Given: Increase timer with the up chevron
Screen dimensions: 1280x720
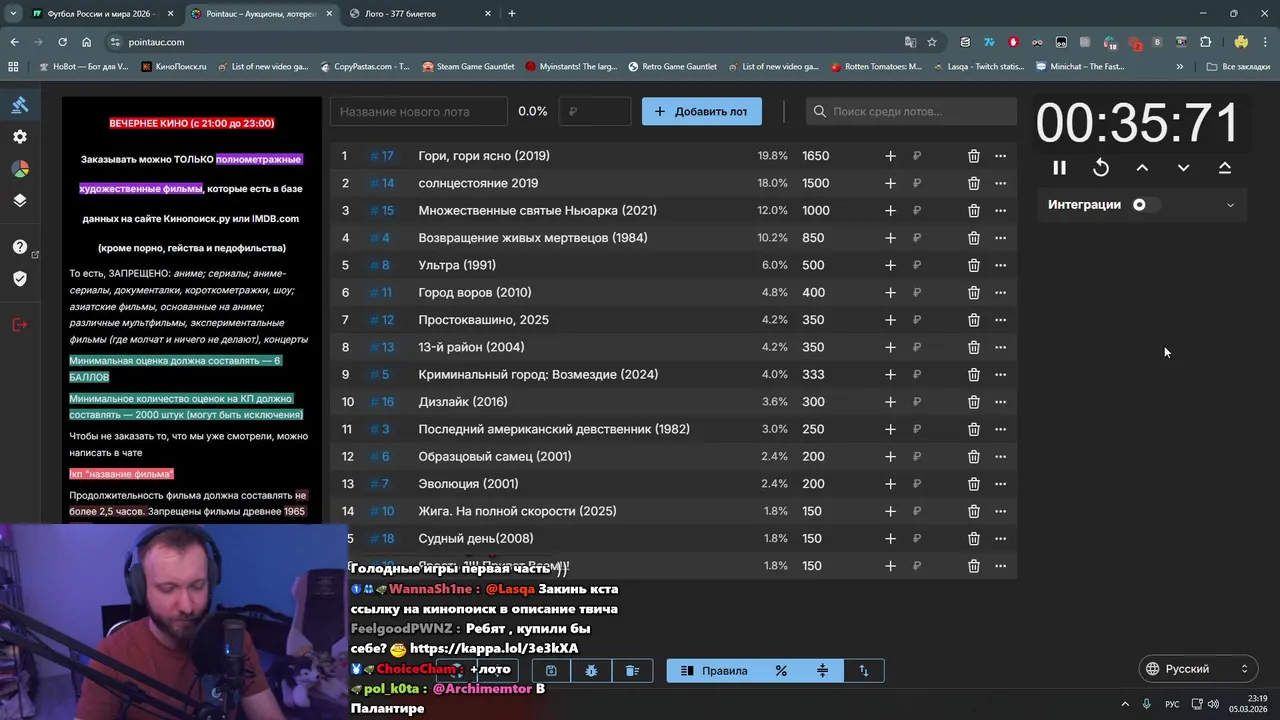Looking at the screenshot, I should click(x=1142, y=168).
